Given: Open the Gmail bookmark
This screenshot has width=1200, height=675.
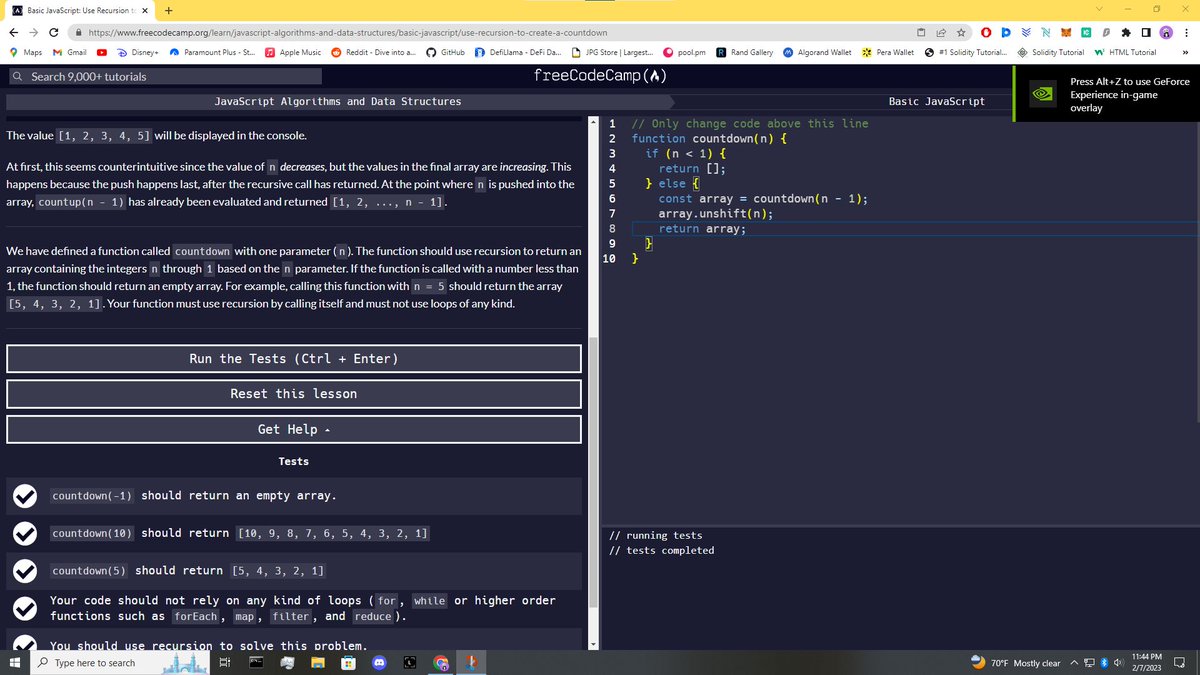Looking at the screenshot, I should pyautogui.click(x=69, y=52).
